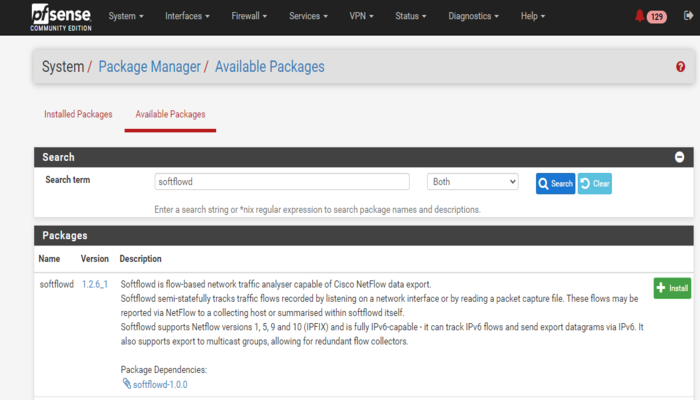The image size is (700, 400).
Task: Click the logout icon in navbar
Action: click(x=688, y=16)
